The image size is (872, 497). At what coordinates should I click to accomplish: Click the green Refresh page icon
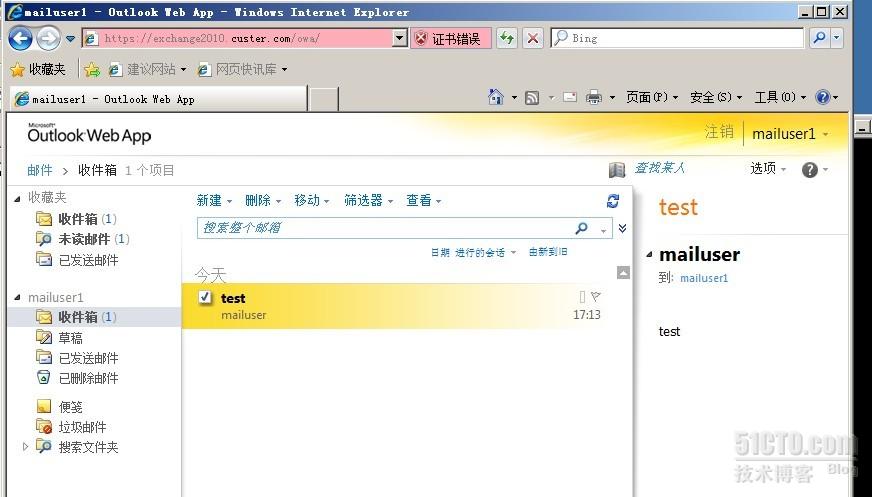[x=507, y=38]
